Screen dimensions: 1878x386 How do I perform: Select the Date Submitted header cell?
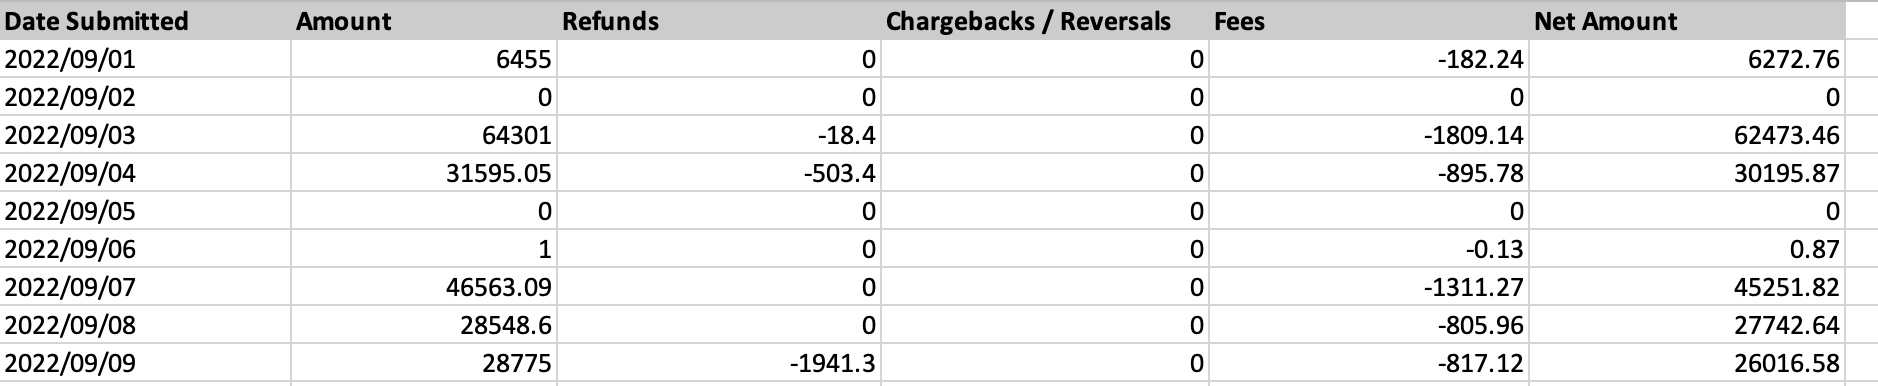[x=145, y=21]
